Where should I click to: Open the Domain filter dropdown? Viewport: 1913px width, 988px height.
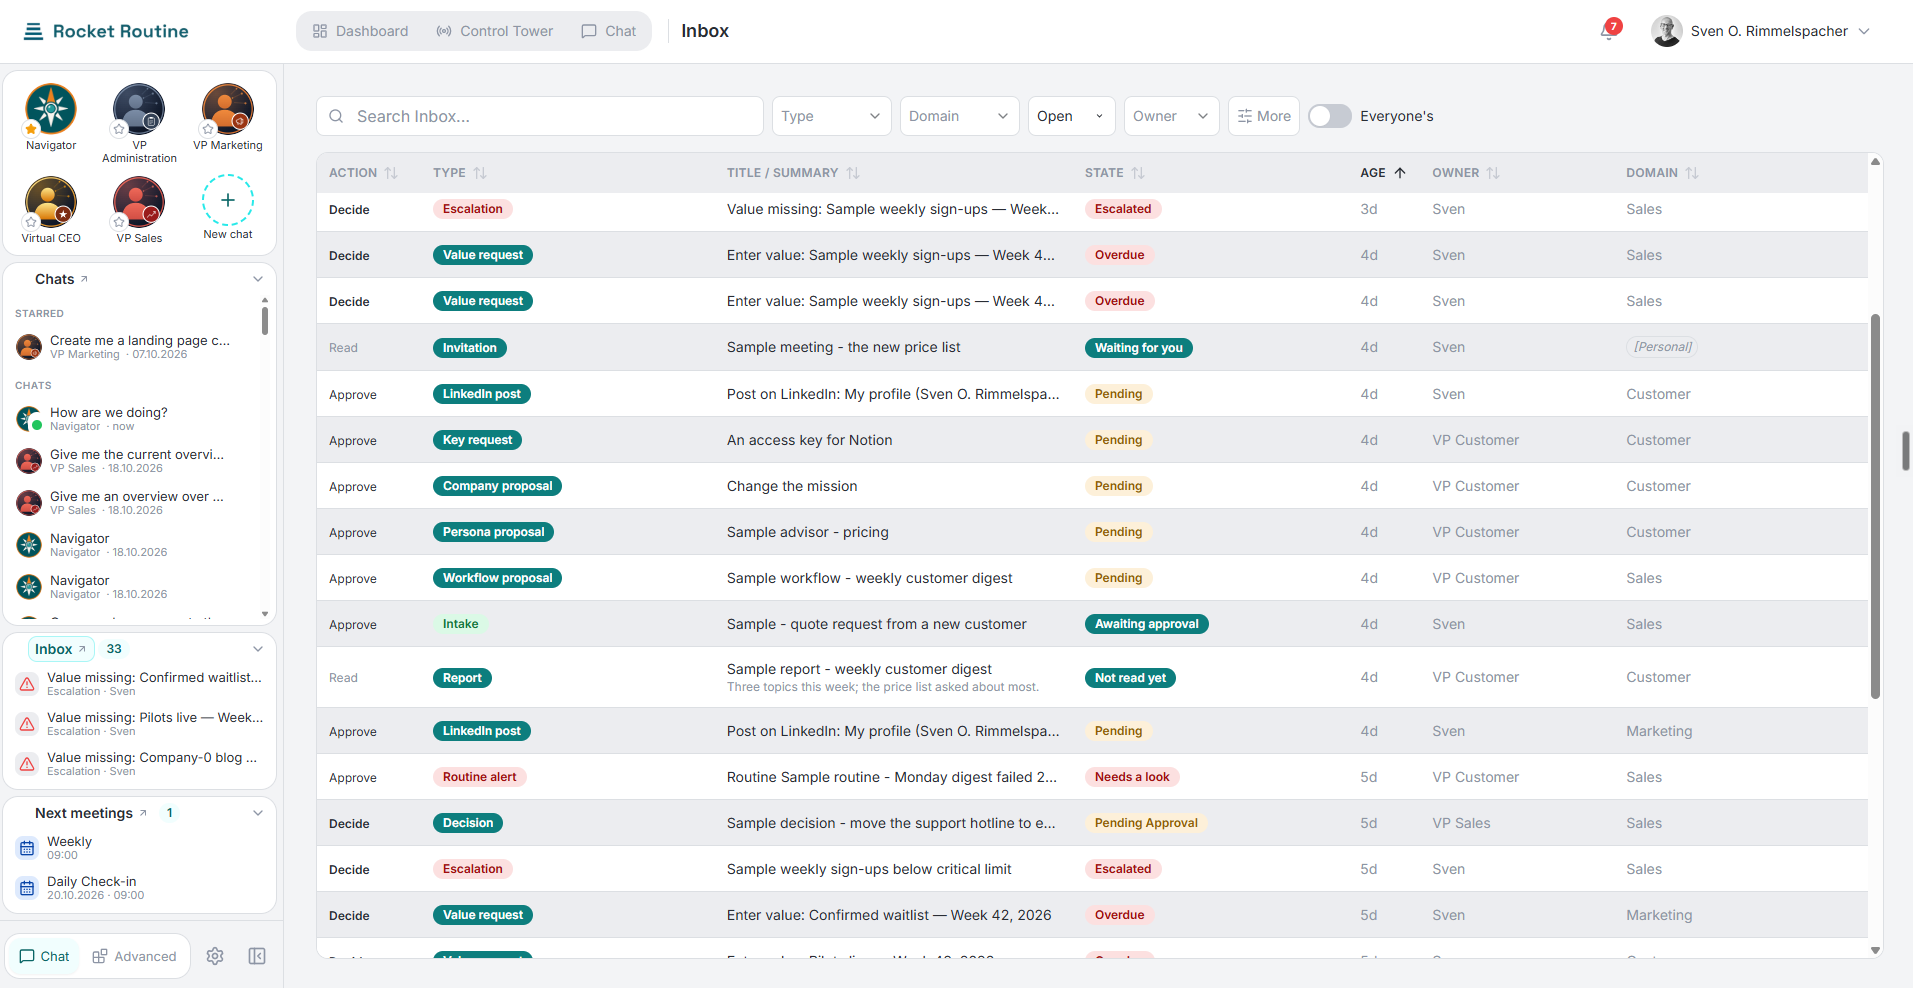coord(960,116)
